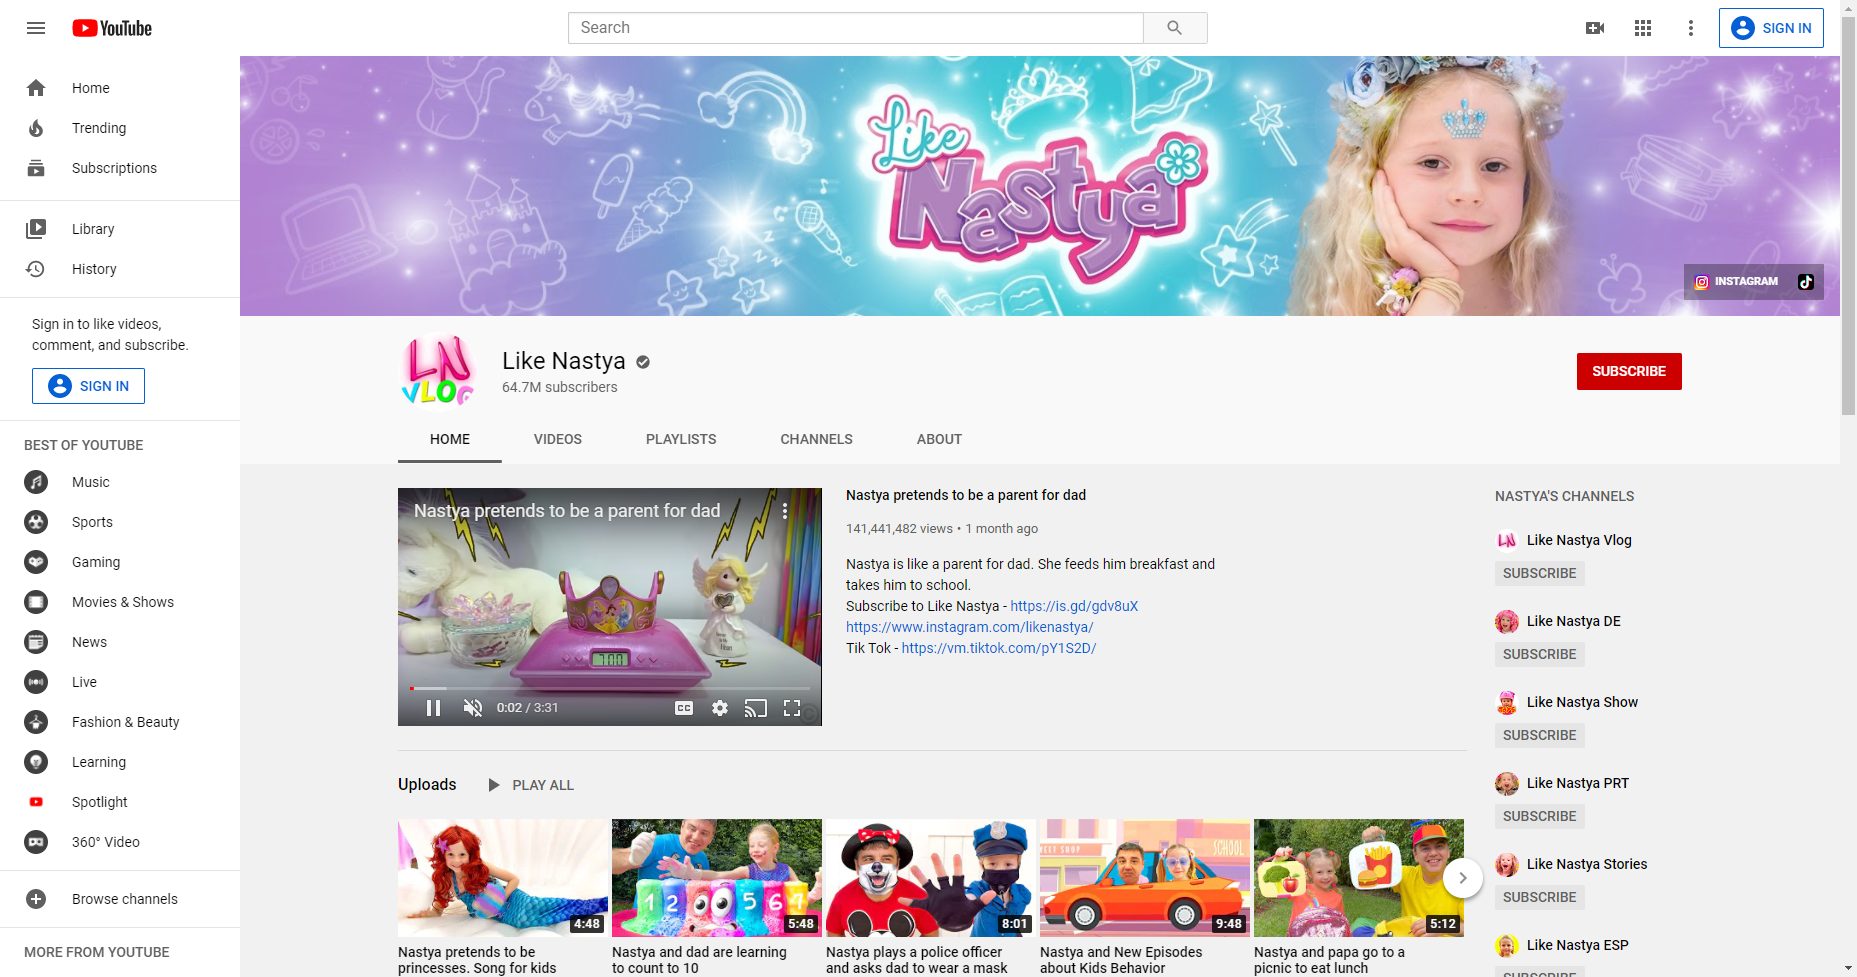Click the 360° Video icon
The height and width of the screenshot is (977, 1857).
[36, 842]
